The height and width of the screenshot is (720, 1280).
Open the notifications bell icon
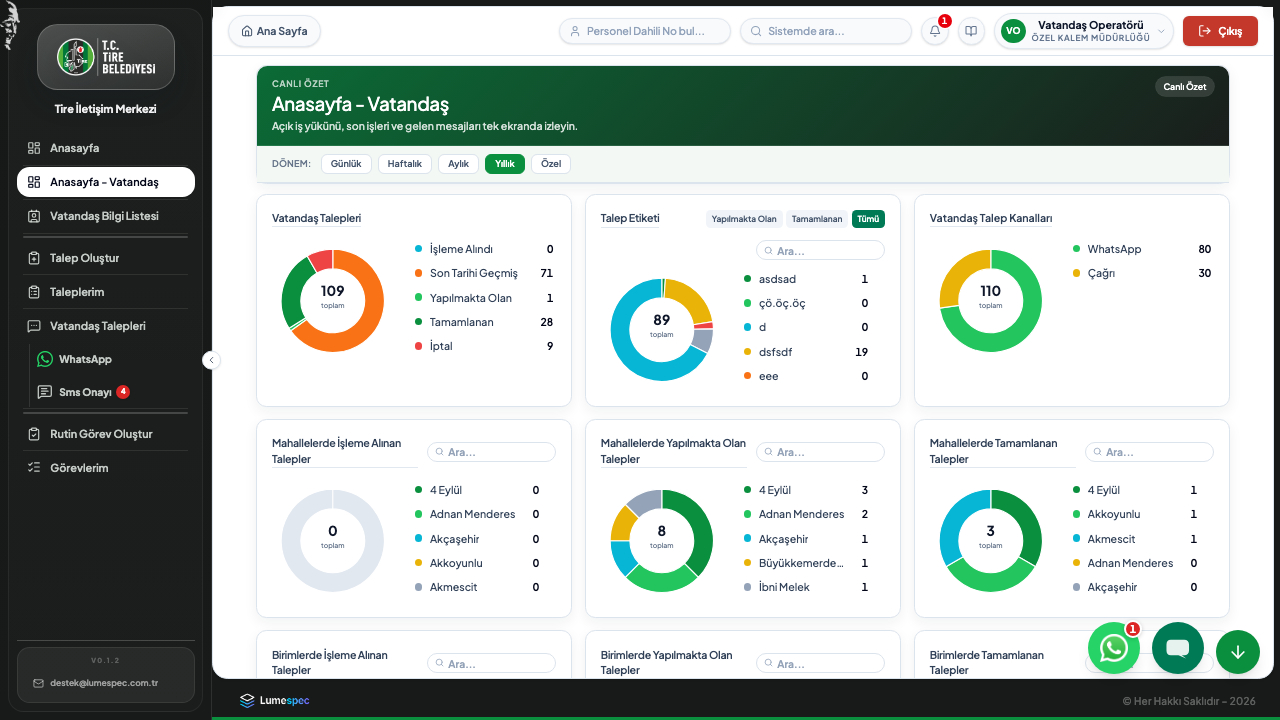pyautogui.click(x=935, y=31)
